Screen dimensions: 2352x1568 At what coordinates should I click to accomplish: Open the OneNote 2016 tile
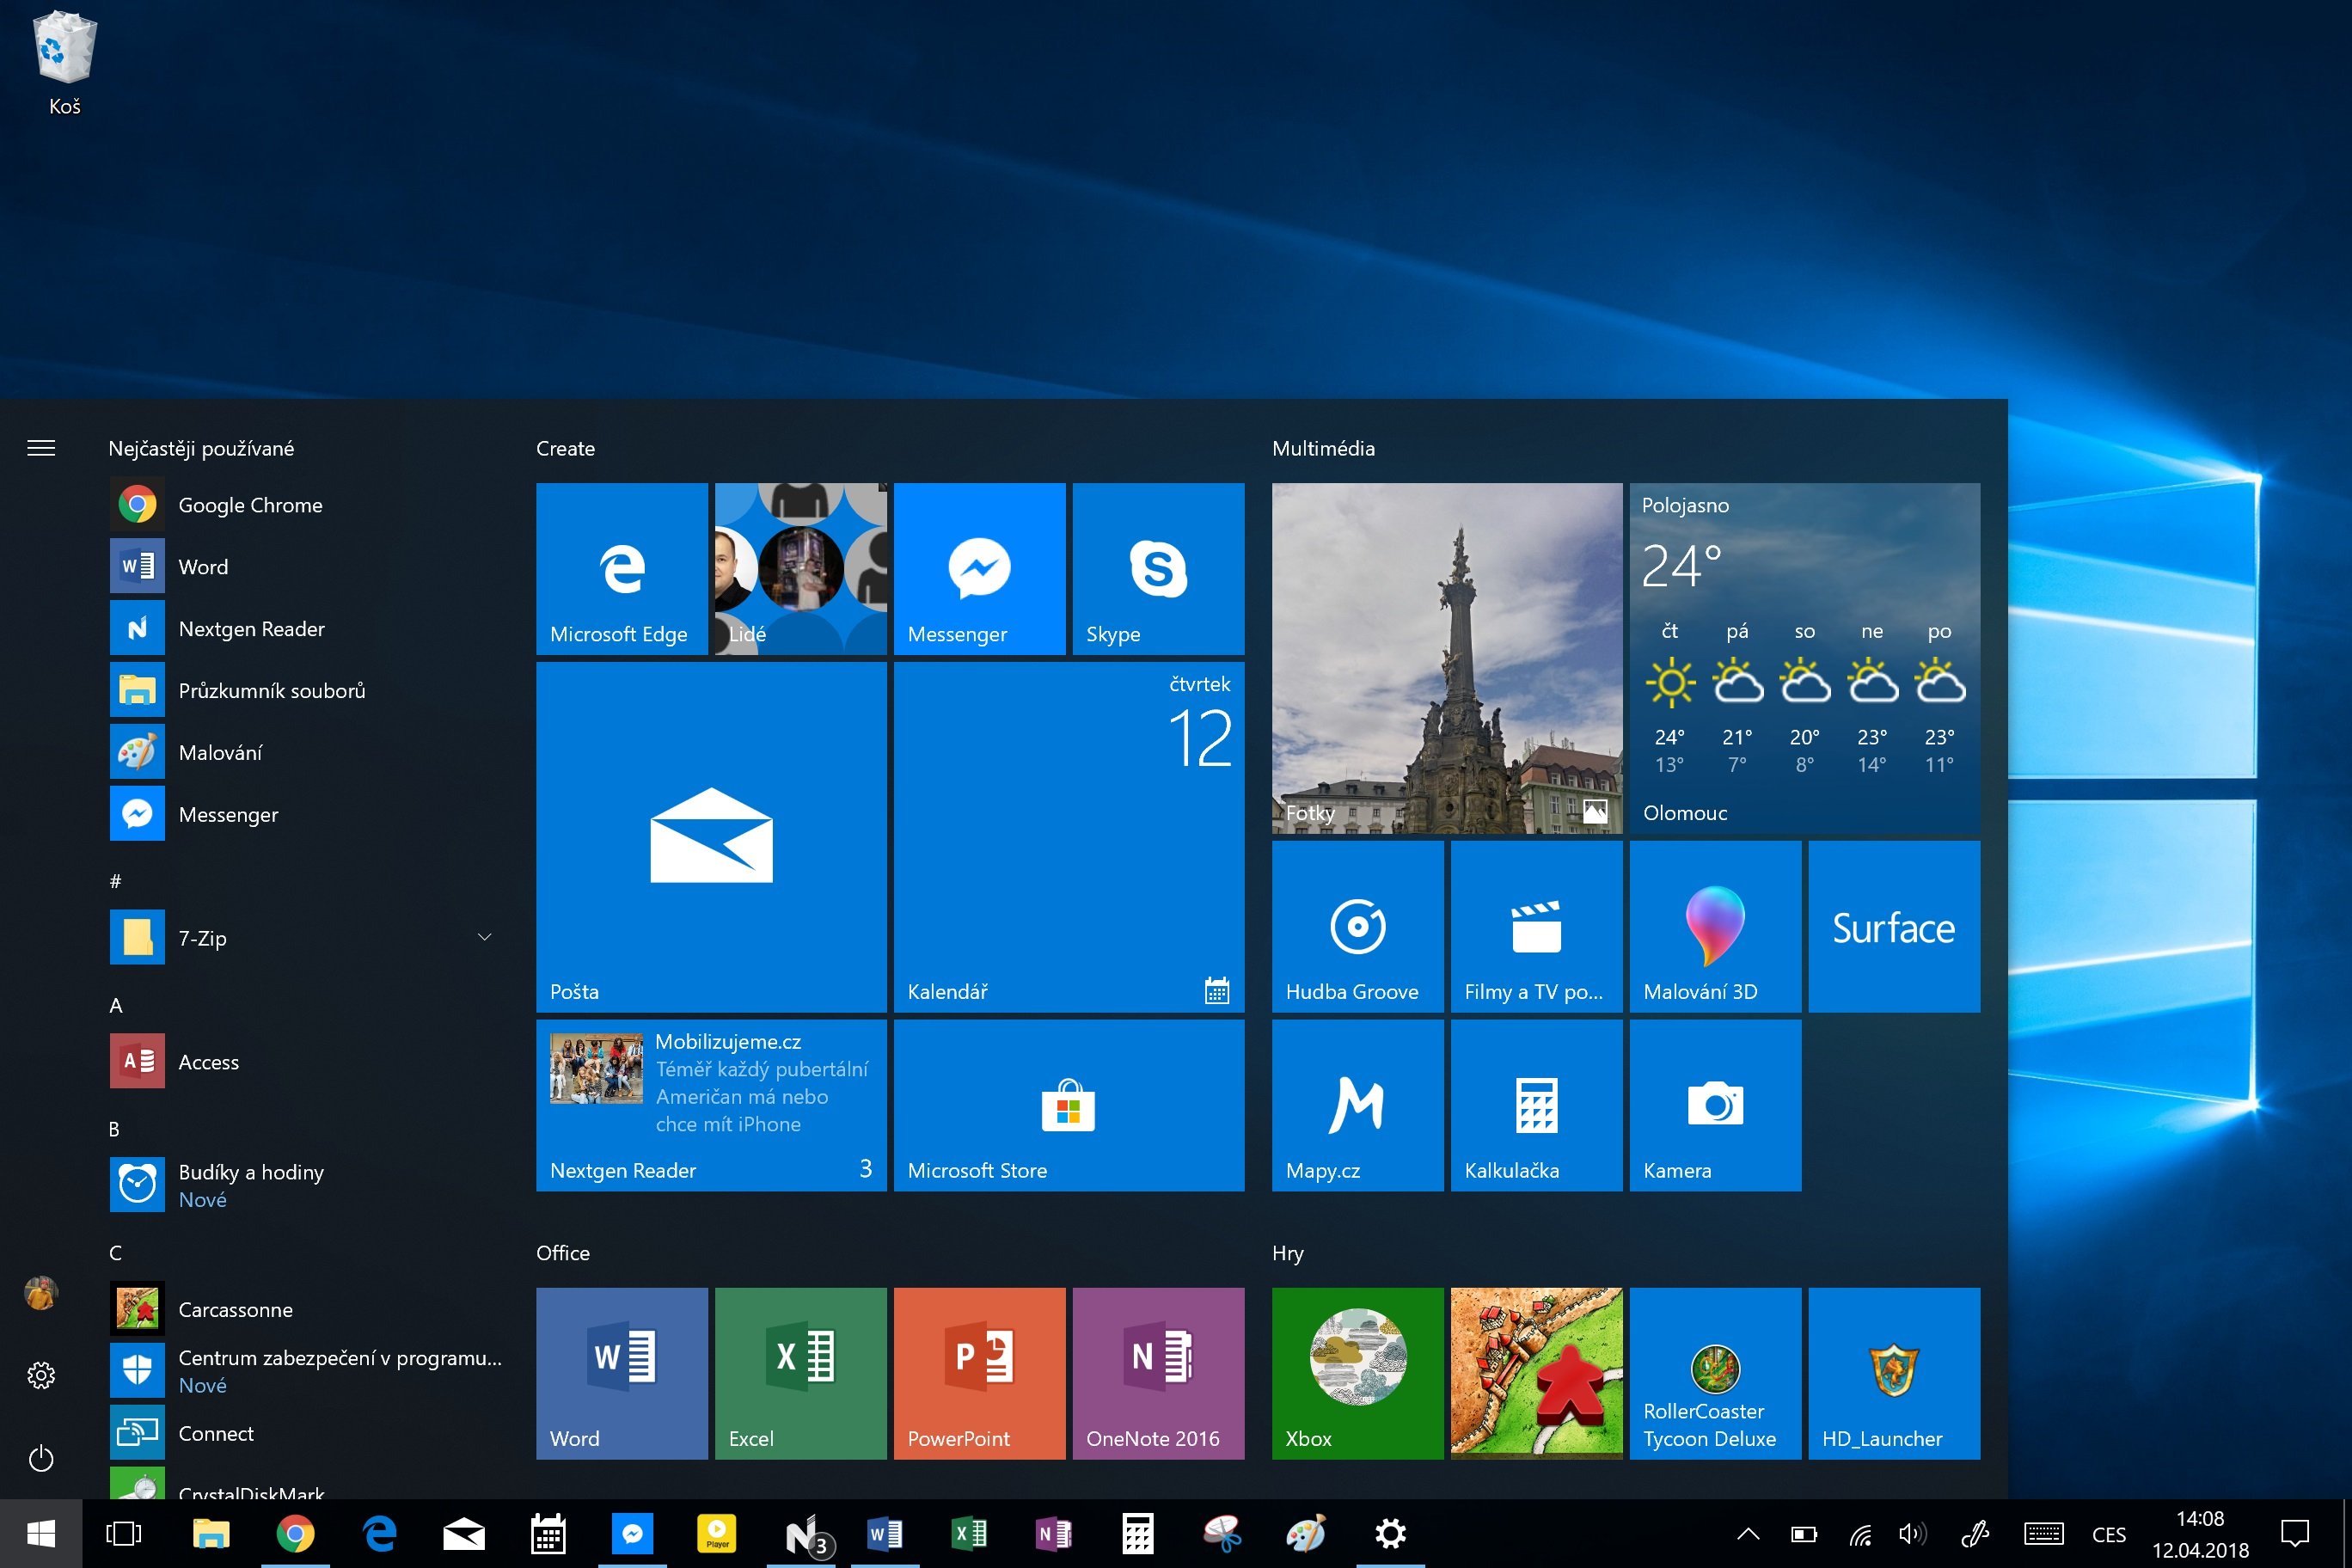coord(1159,1373)
